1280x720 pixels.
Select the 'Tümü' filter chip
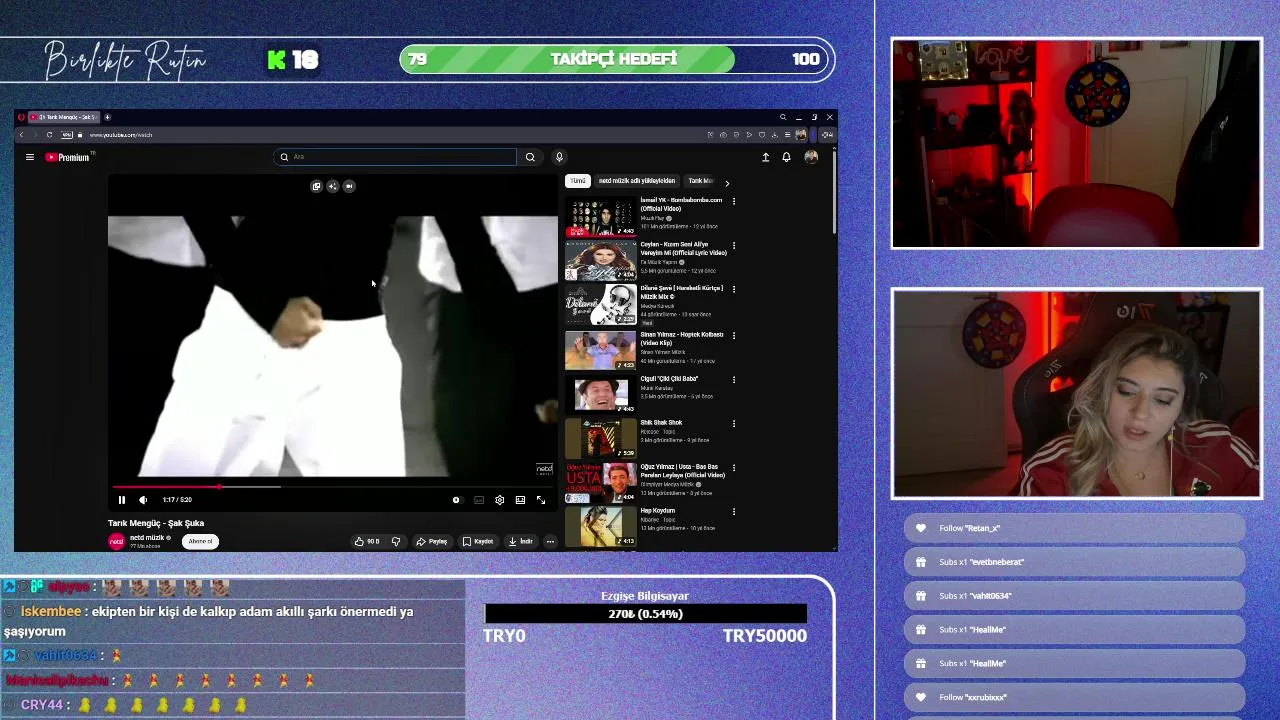[578, 181]
